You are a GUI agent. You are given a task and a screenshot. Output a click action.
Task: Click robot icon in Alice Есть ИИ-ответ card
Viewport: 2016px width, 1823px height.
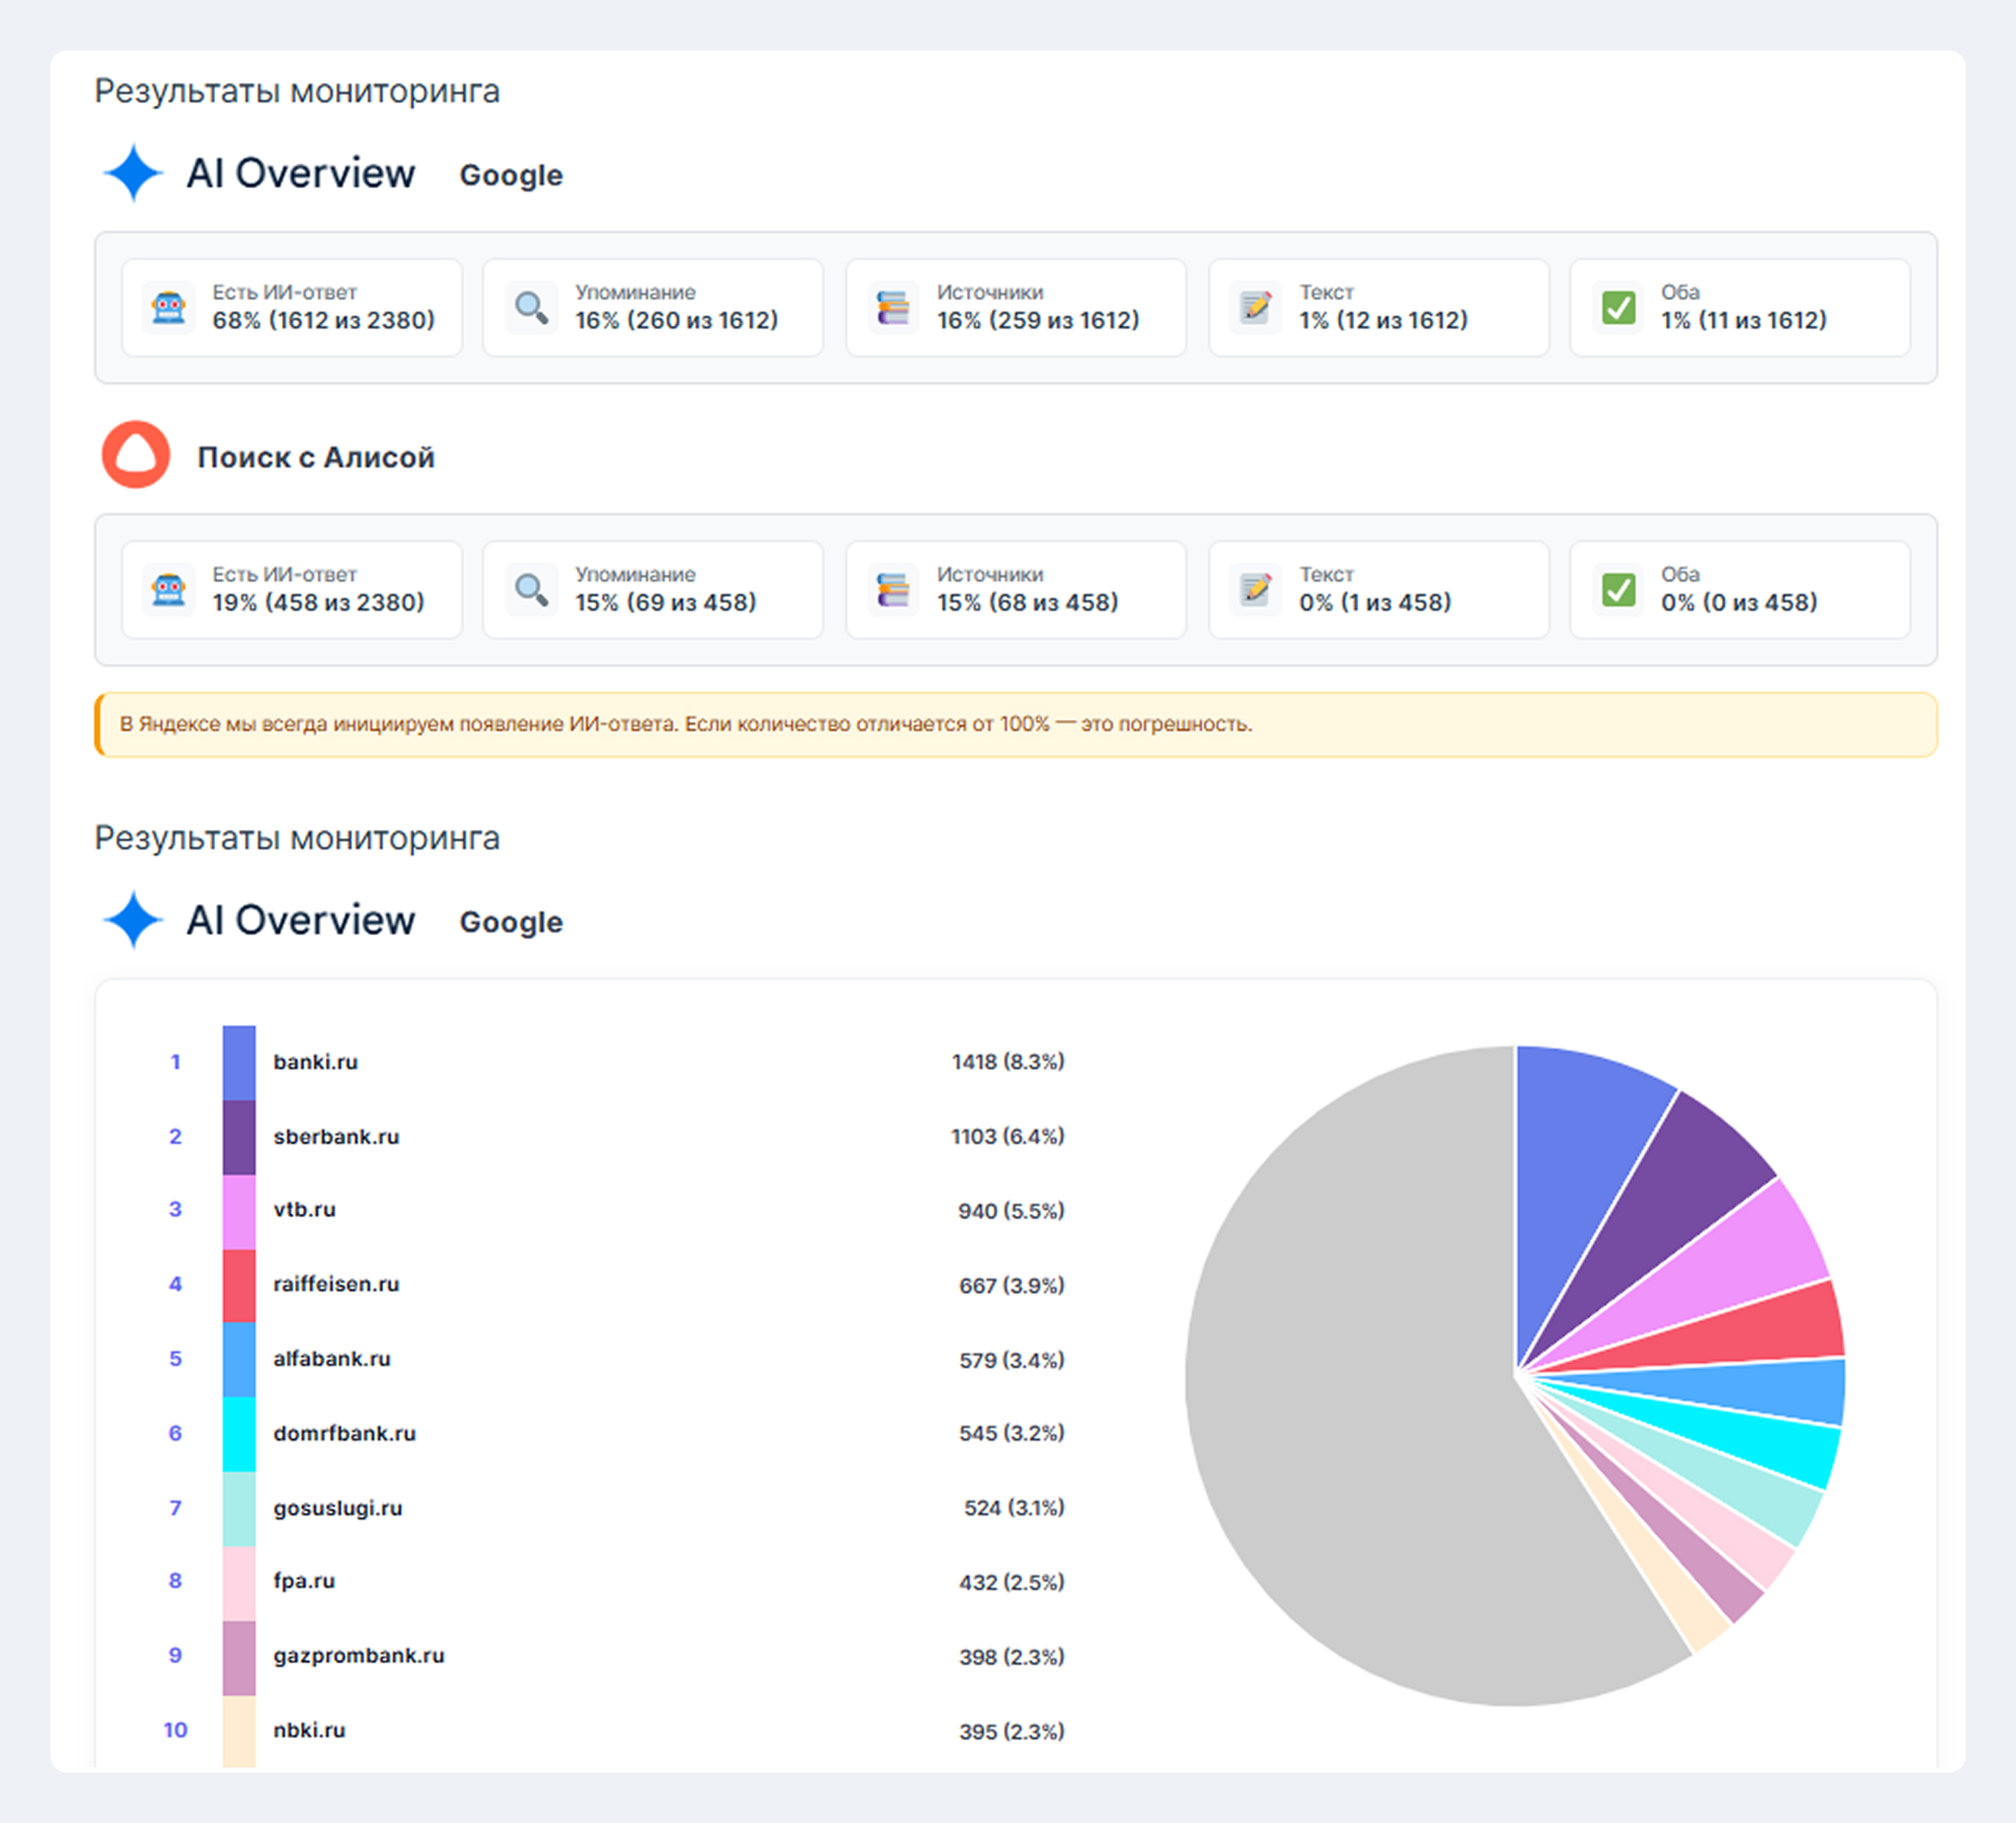pyautogui.click(x=168, y=589)
